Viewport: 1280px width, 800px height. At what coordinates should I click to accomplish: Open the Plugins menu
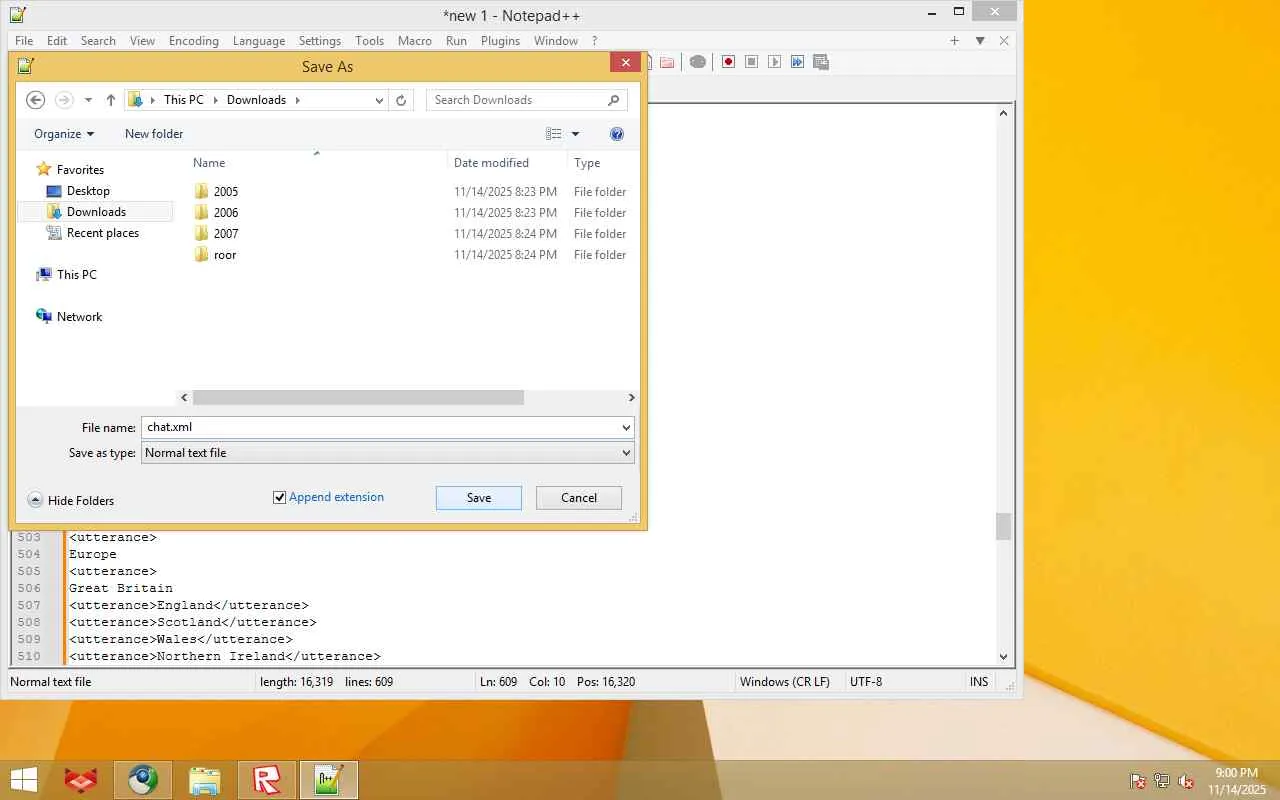coord(500,41)
